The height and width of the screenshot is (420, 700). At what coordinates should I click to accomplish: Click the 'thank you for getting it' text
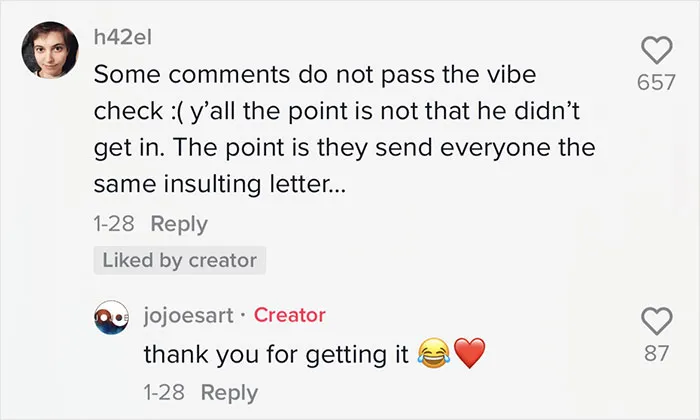point(276,355)
